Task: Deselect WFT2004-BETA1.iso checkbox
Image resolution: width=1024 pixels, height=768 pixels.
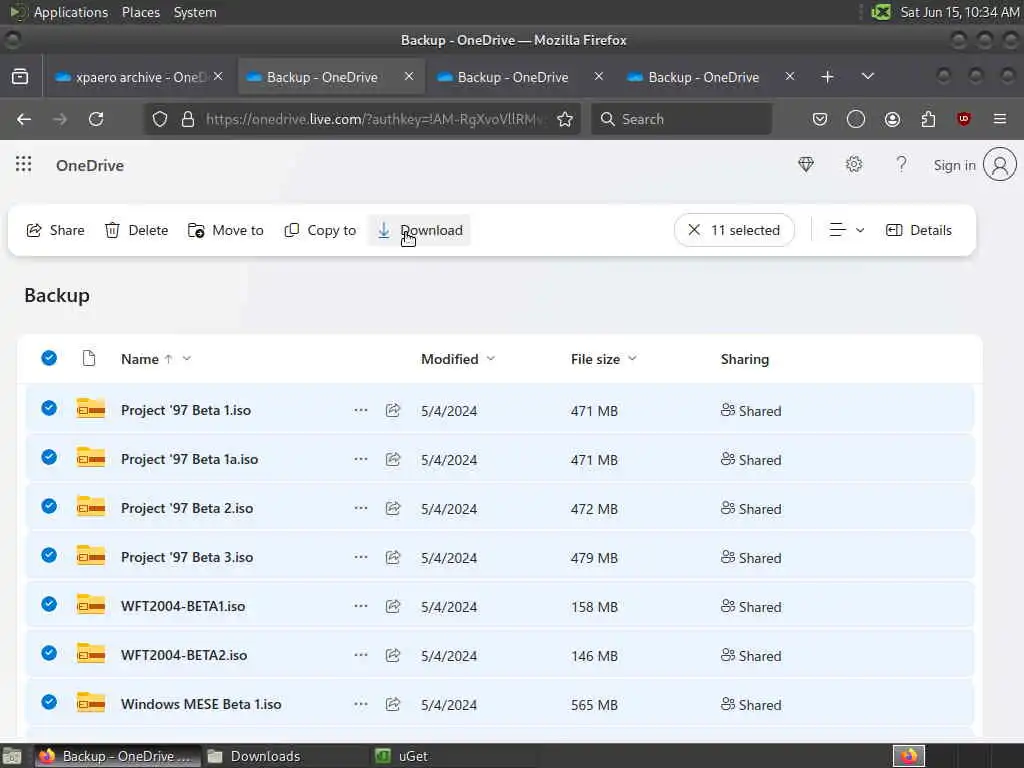Action: [49, 604]
